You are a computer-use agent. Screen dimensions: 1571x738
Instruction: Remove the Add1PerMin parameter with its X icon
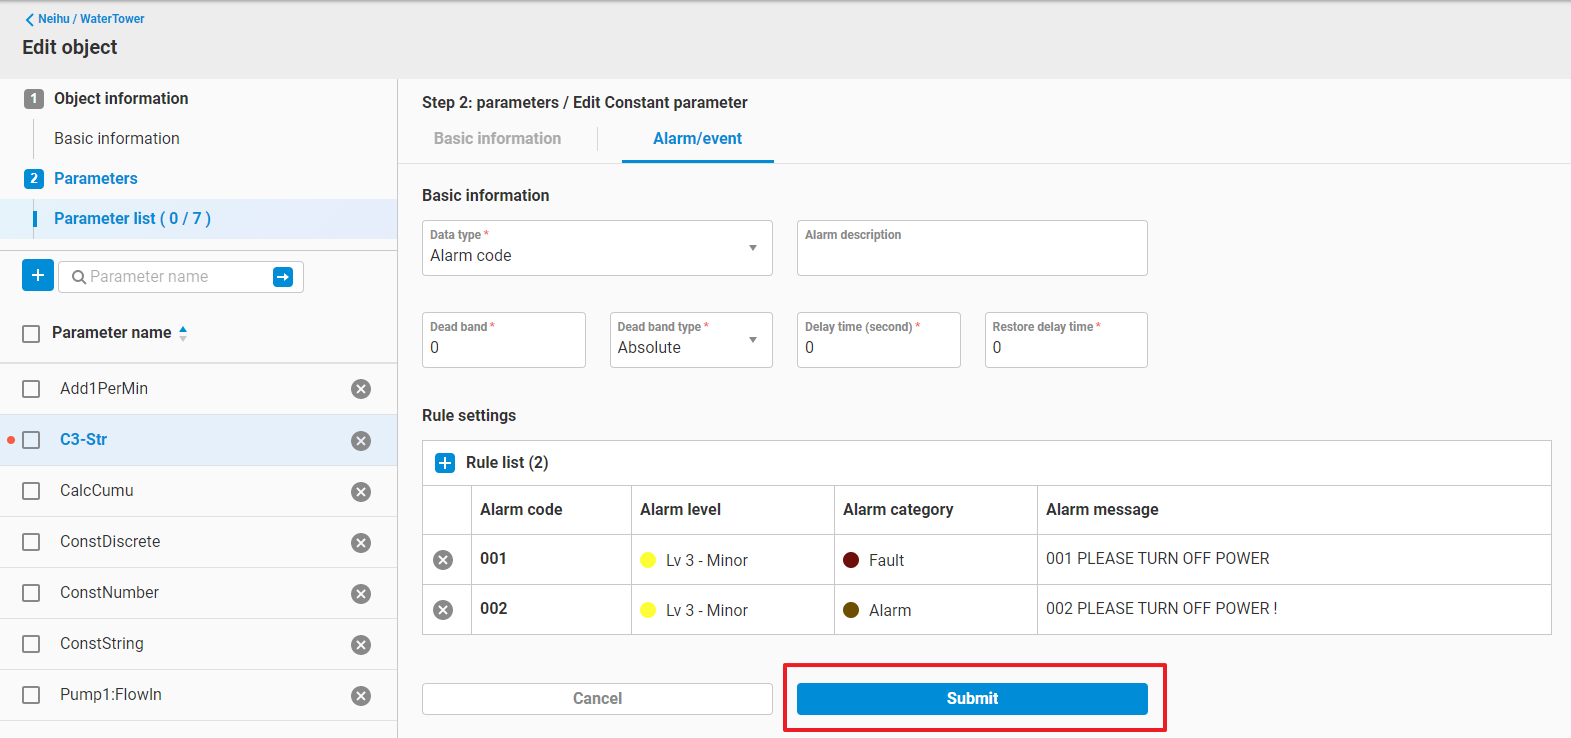click(x=361, y=389)
